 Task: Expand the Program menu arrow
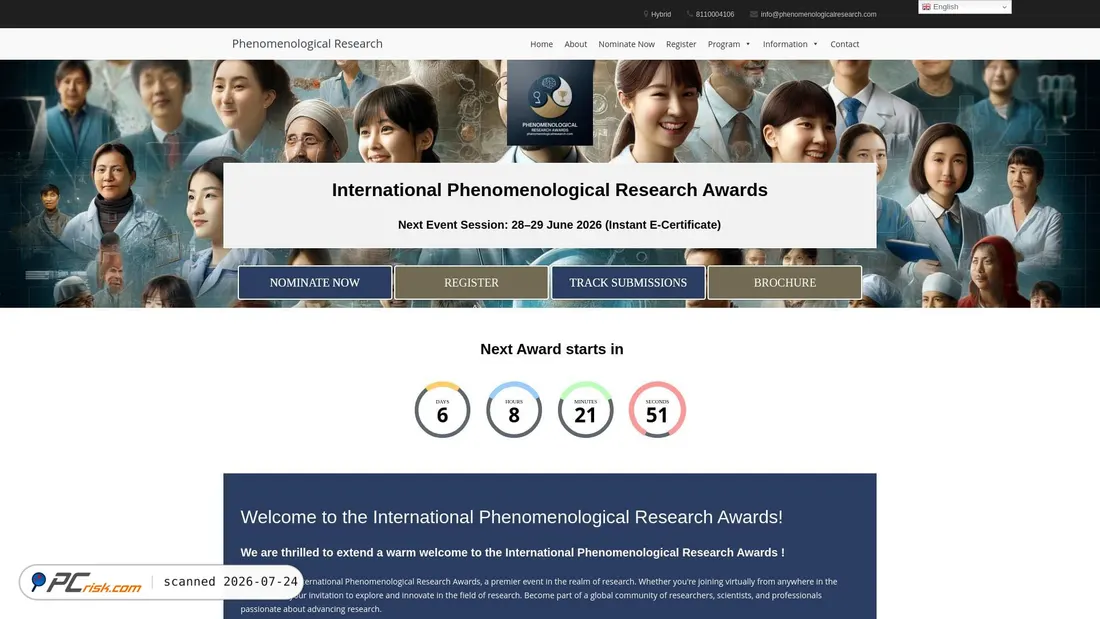click(x=748, y=44)
